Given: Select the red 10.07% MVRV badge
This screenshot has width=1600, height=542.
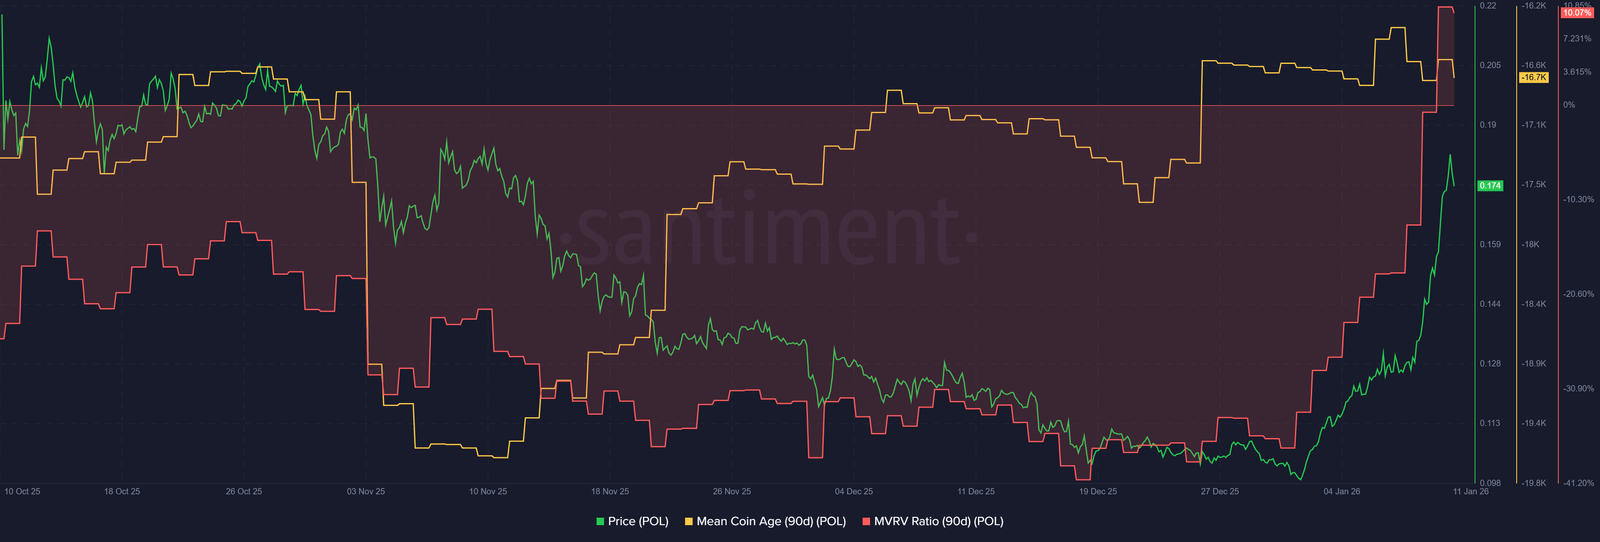Looking at the screenshot, I should tap(1577, 13).
